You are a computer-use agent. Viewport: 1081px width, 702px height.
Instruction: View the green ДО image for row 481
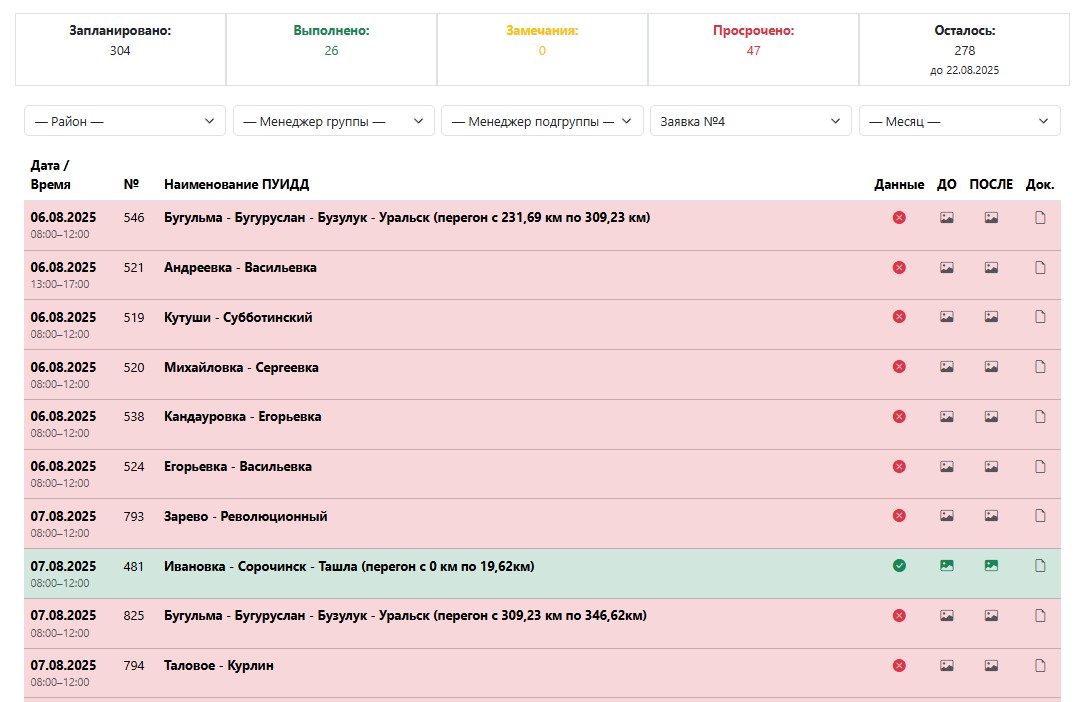tap(946, 566)
